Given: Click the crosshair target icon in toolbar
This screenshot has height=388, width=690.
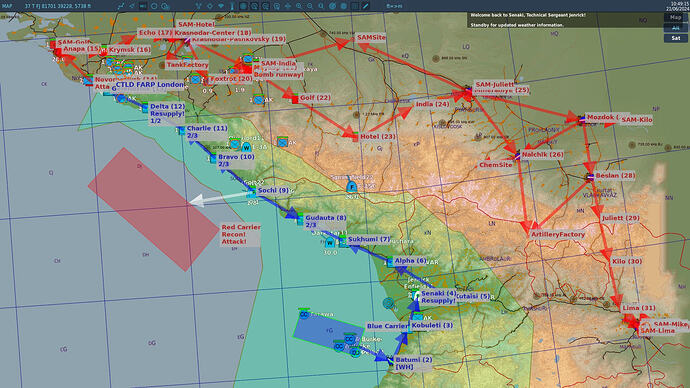Looking at the screenshot, I should click(x=210, y=6).
